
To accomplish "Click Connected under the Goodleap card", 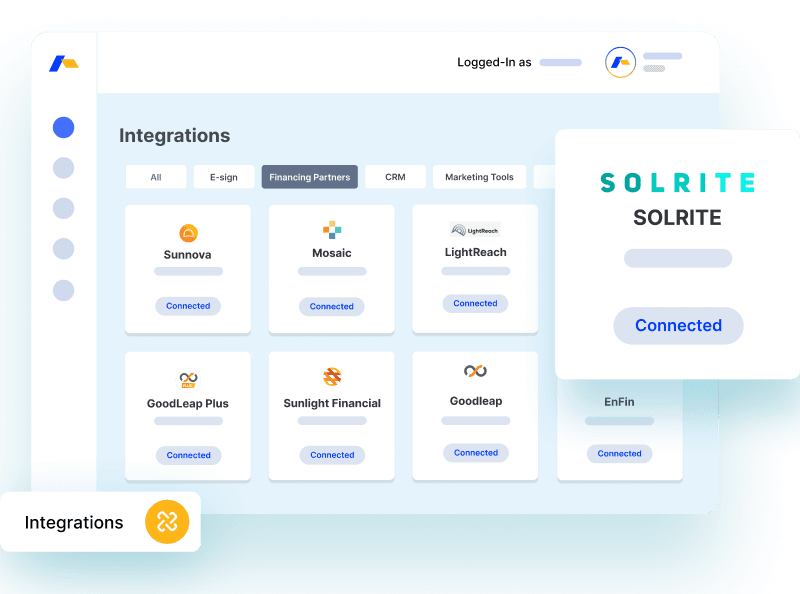I will (x=476, y=453).
